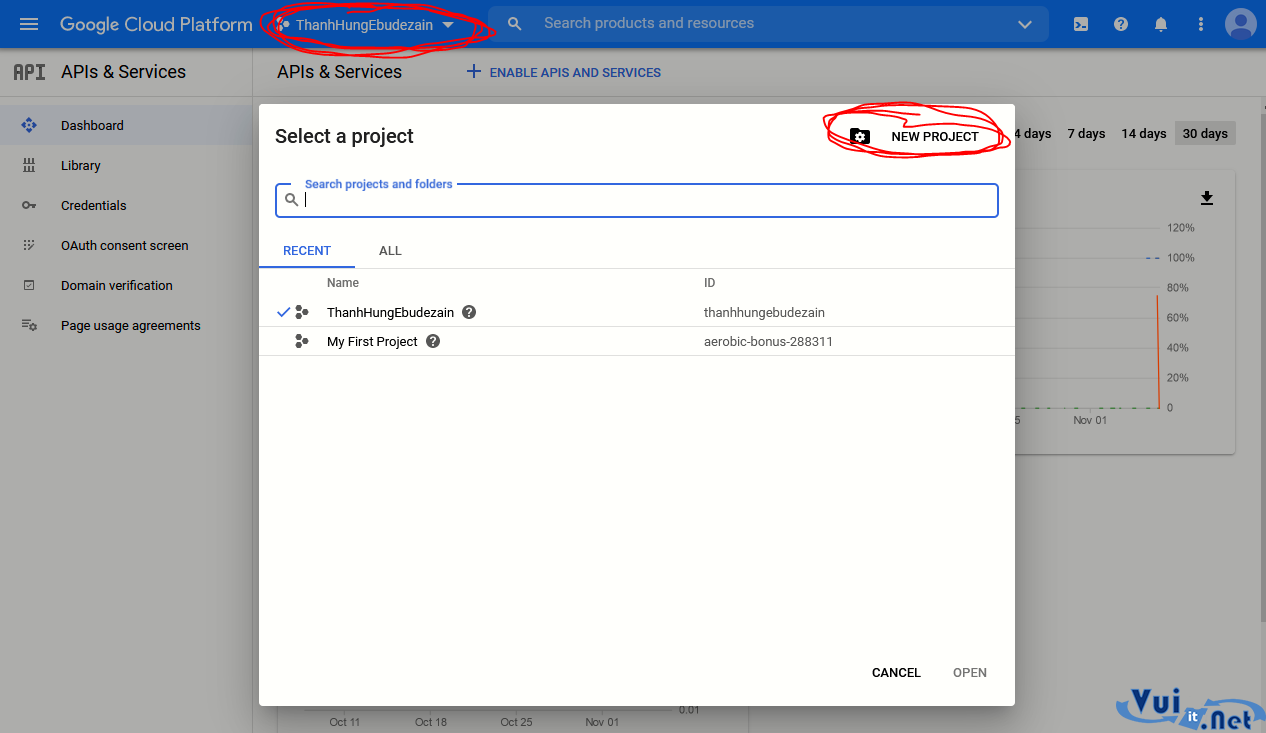Open the help question mark icon

coord(1121,24)
